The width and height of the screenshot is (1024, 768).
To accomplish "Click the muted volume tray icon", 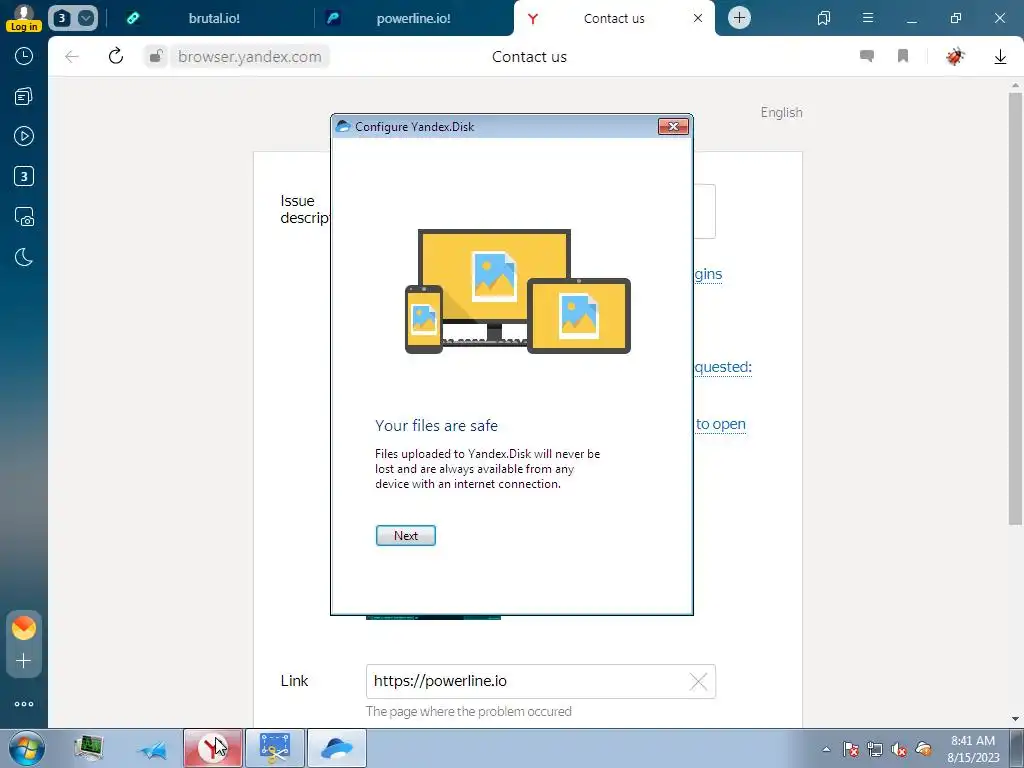I will [899, 749].
